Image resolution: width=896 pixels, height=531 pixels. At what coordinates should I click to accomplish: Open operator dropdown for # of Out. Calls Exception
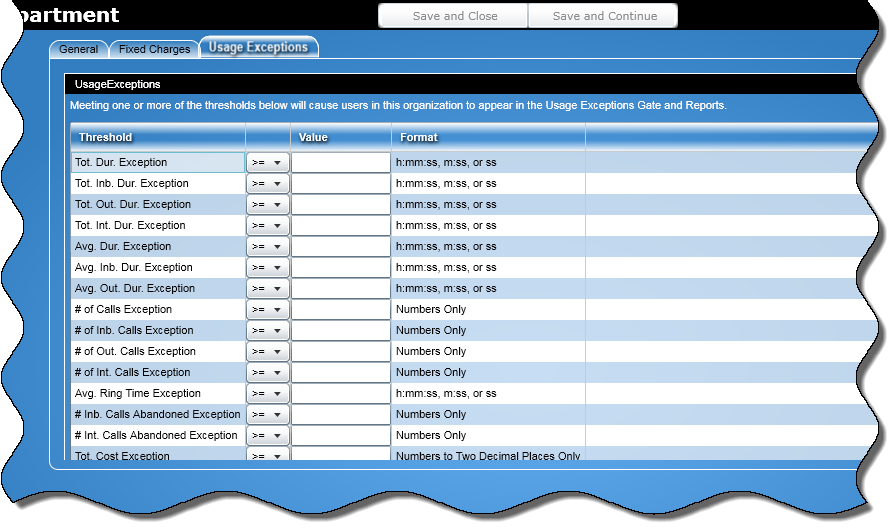coord(267,352)
